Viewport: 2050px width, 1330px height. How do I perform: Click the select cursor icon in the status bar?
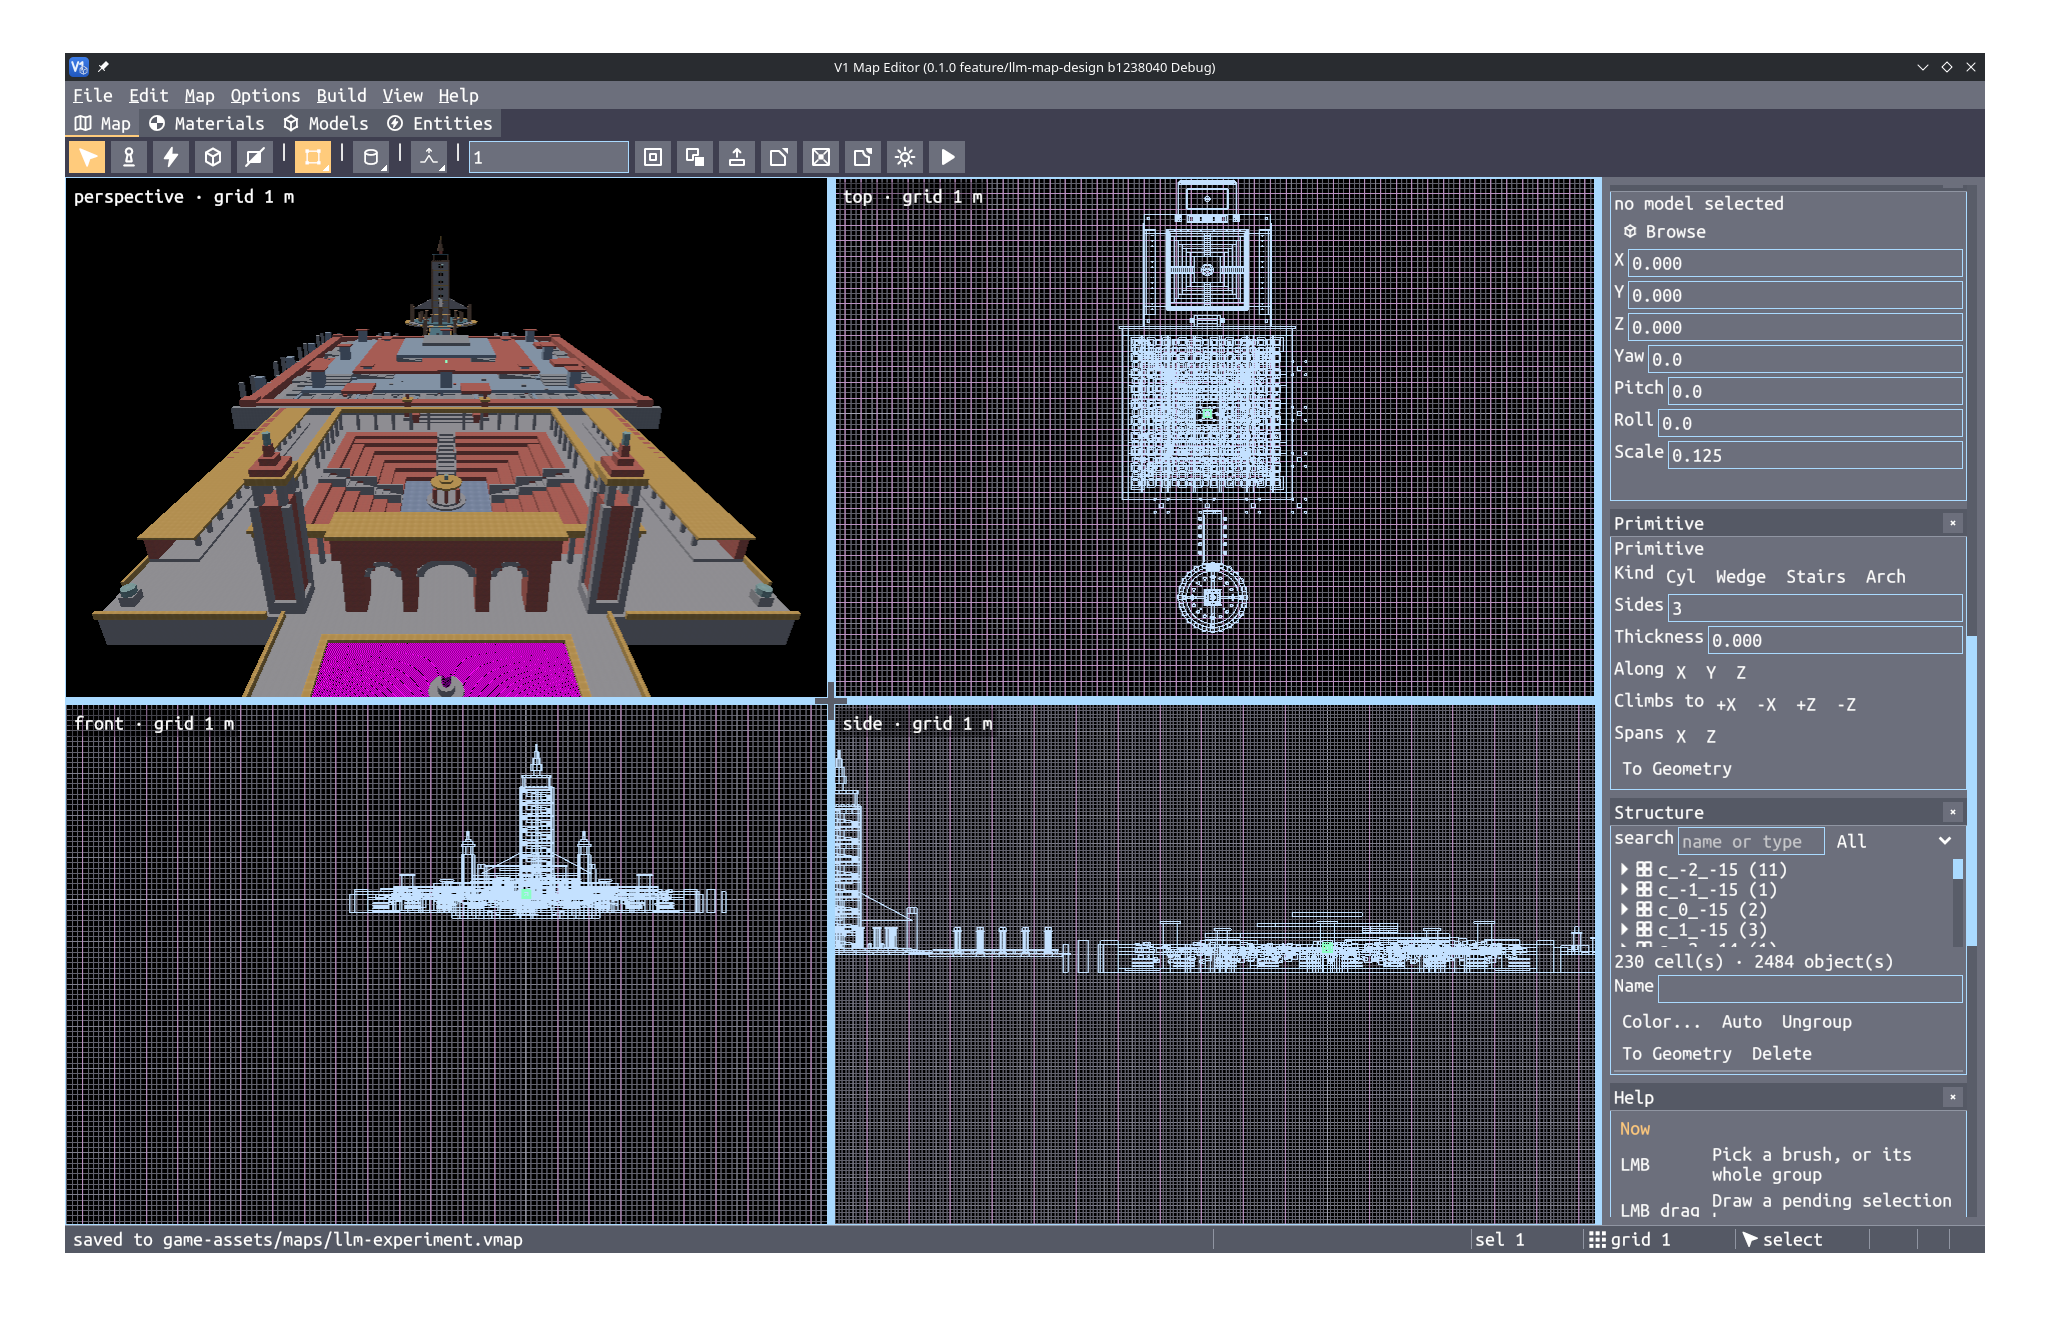tap(1749, 1240)
